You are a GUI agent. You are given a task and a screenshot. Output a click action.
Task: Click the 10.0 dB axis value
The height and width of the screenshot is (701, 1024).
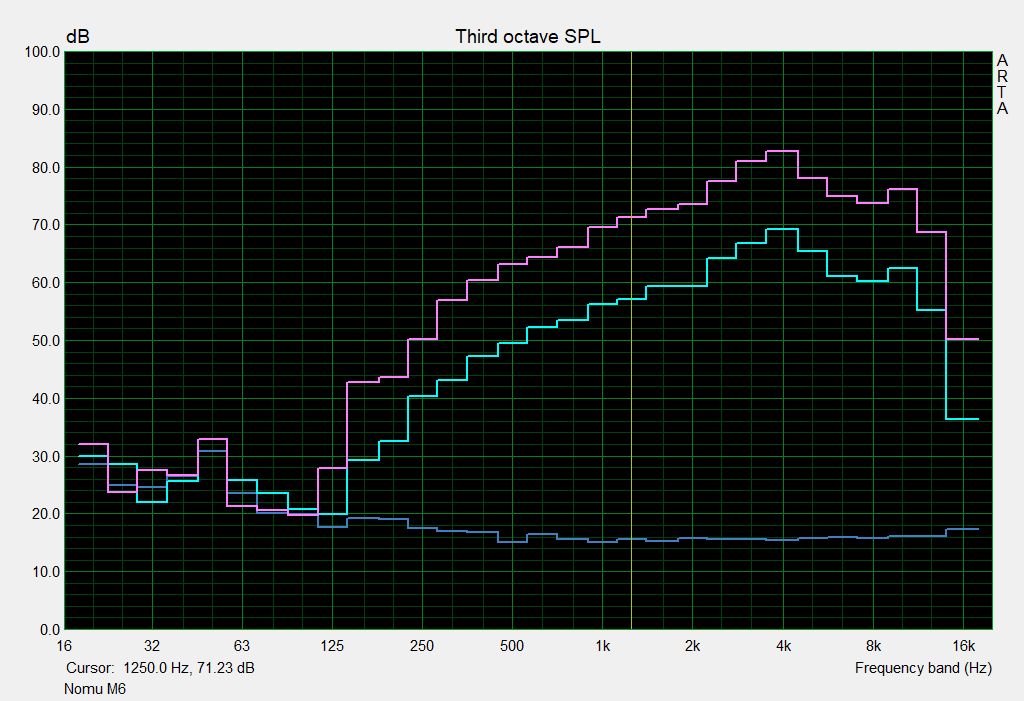point(46,572)
